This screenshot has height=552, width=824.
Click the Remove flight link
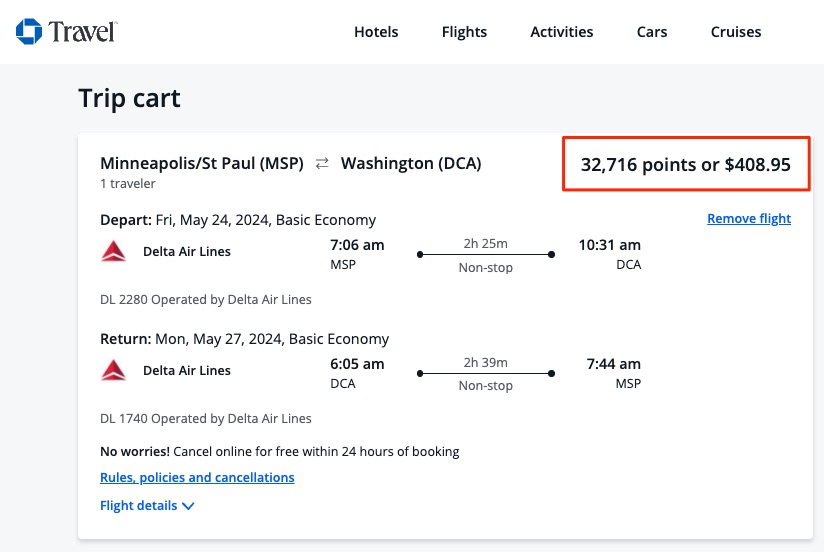(x=749, y=218)
